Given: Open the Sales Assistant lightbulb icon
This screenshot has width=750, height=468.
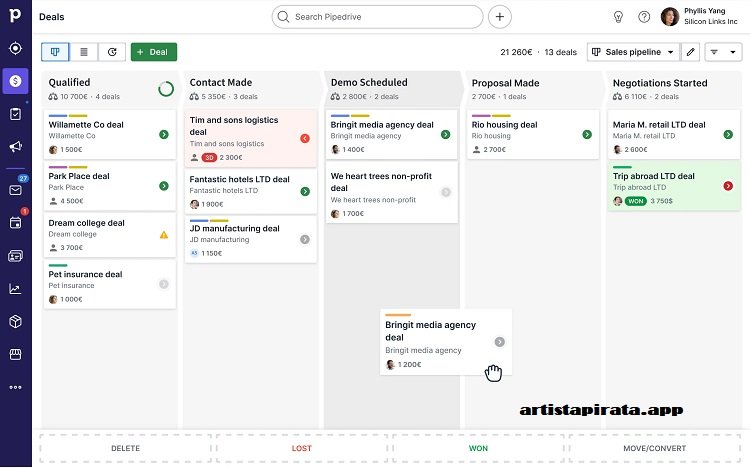Looking at the screenshot, I should (618, 17).
